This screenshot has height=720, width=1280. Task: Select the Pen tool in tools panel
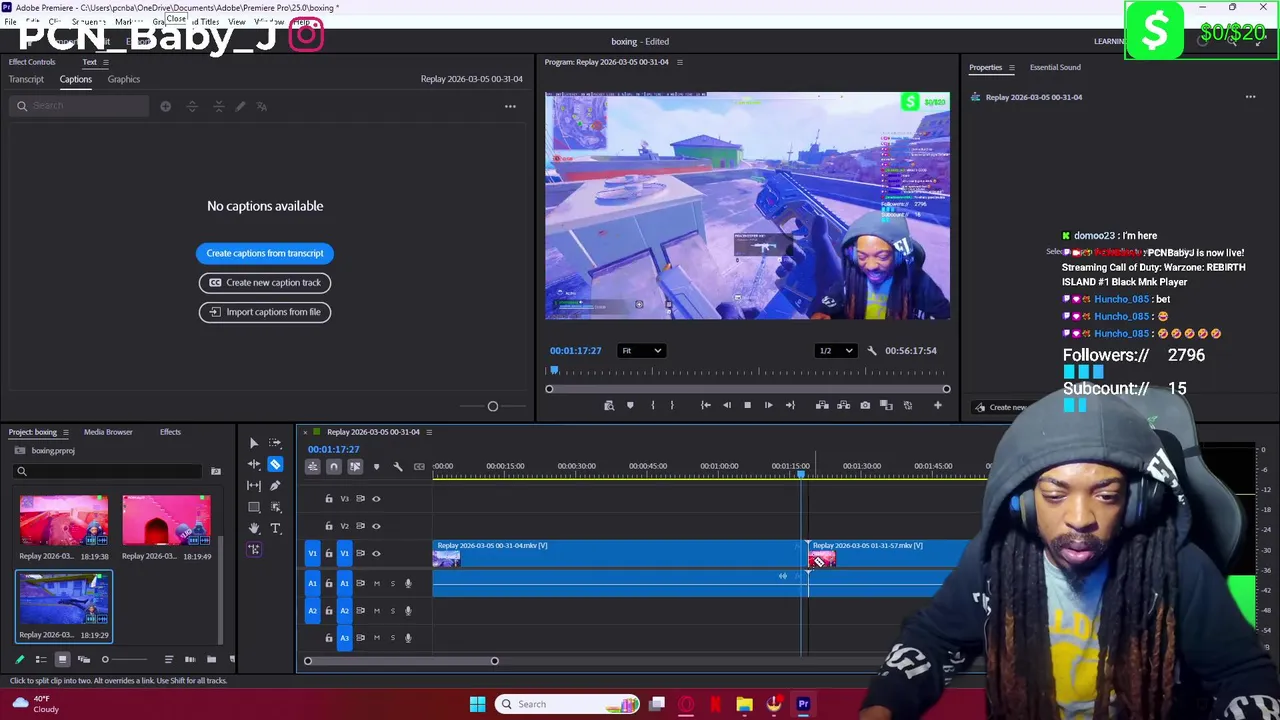pyautogui.click(x=275, y=485)
